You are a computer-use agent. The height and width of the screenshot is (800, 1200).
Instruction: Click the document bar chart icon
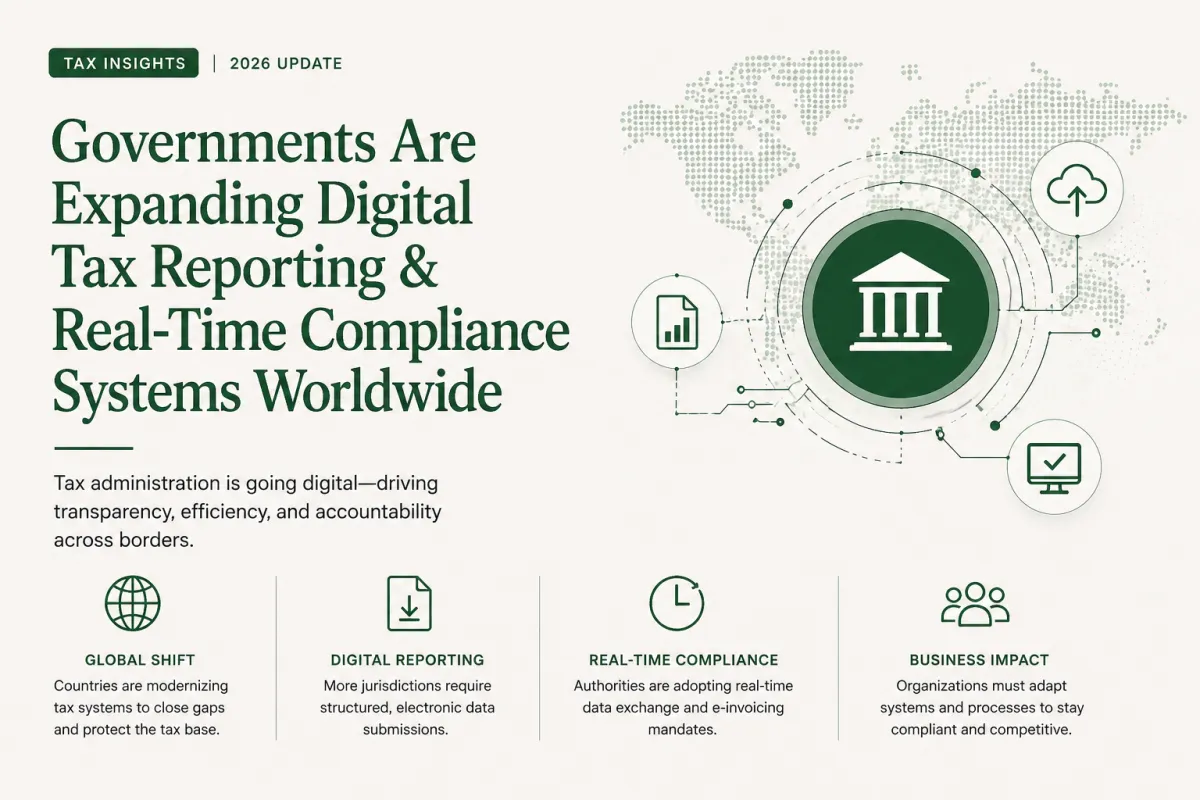(678, 322)
